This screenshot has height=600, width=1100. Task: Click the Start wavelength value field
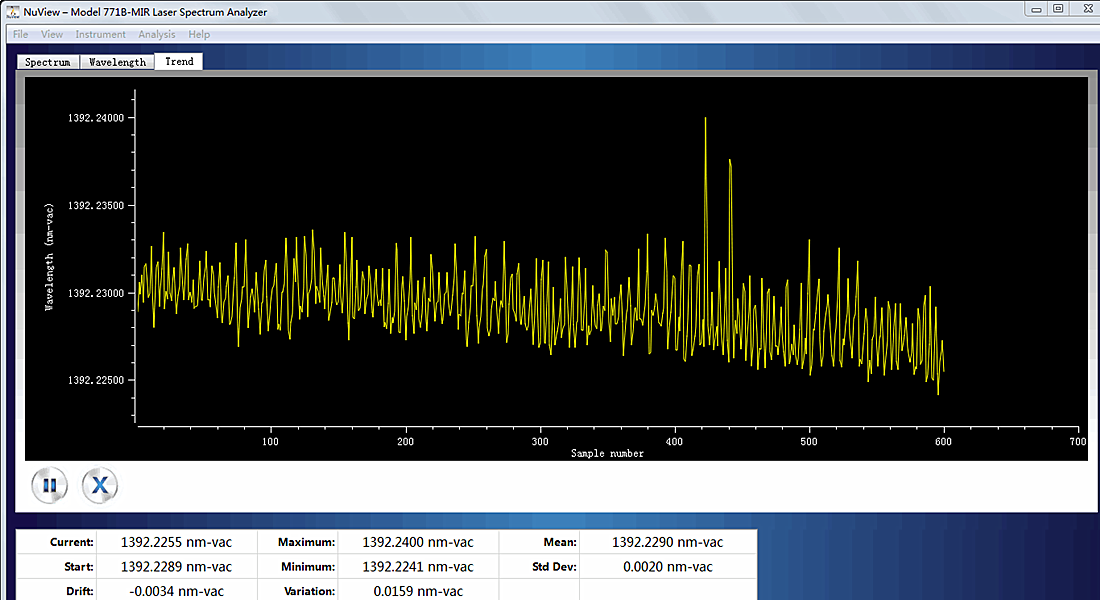pos(176,567)
